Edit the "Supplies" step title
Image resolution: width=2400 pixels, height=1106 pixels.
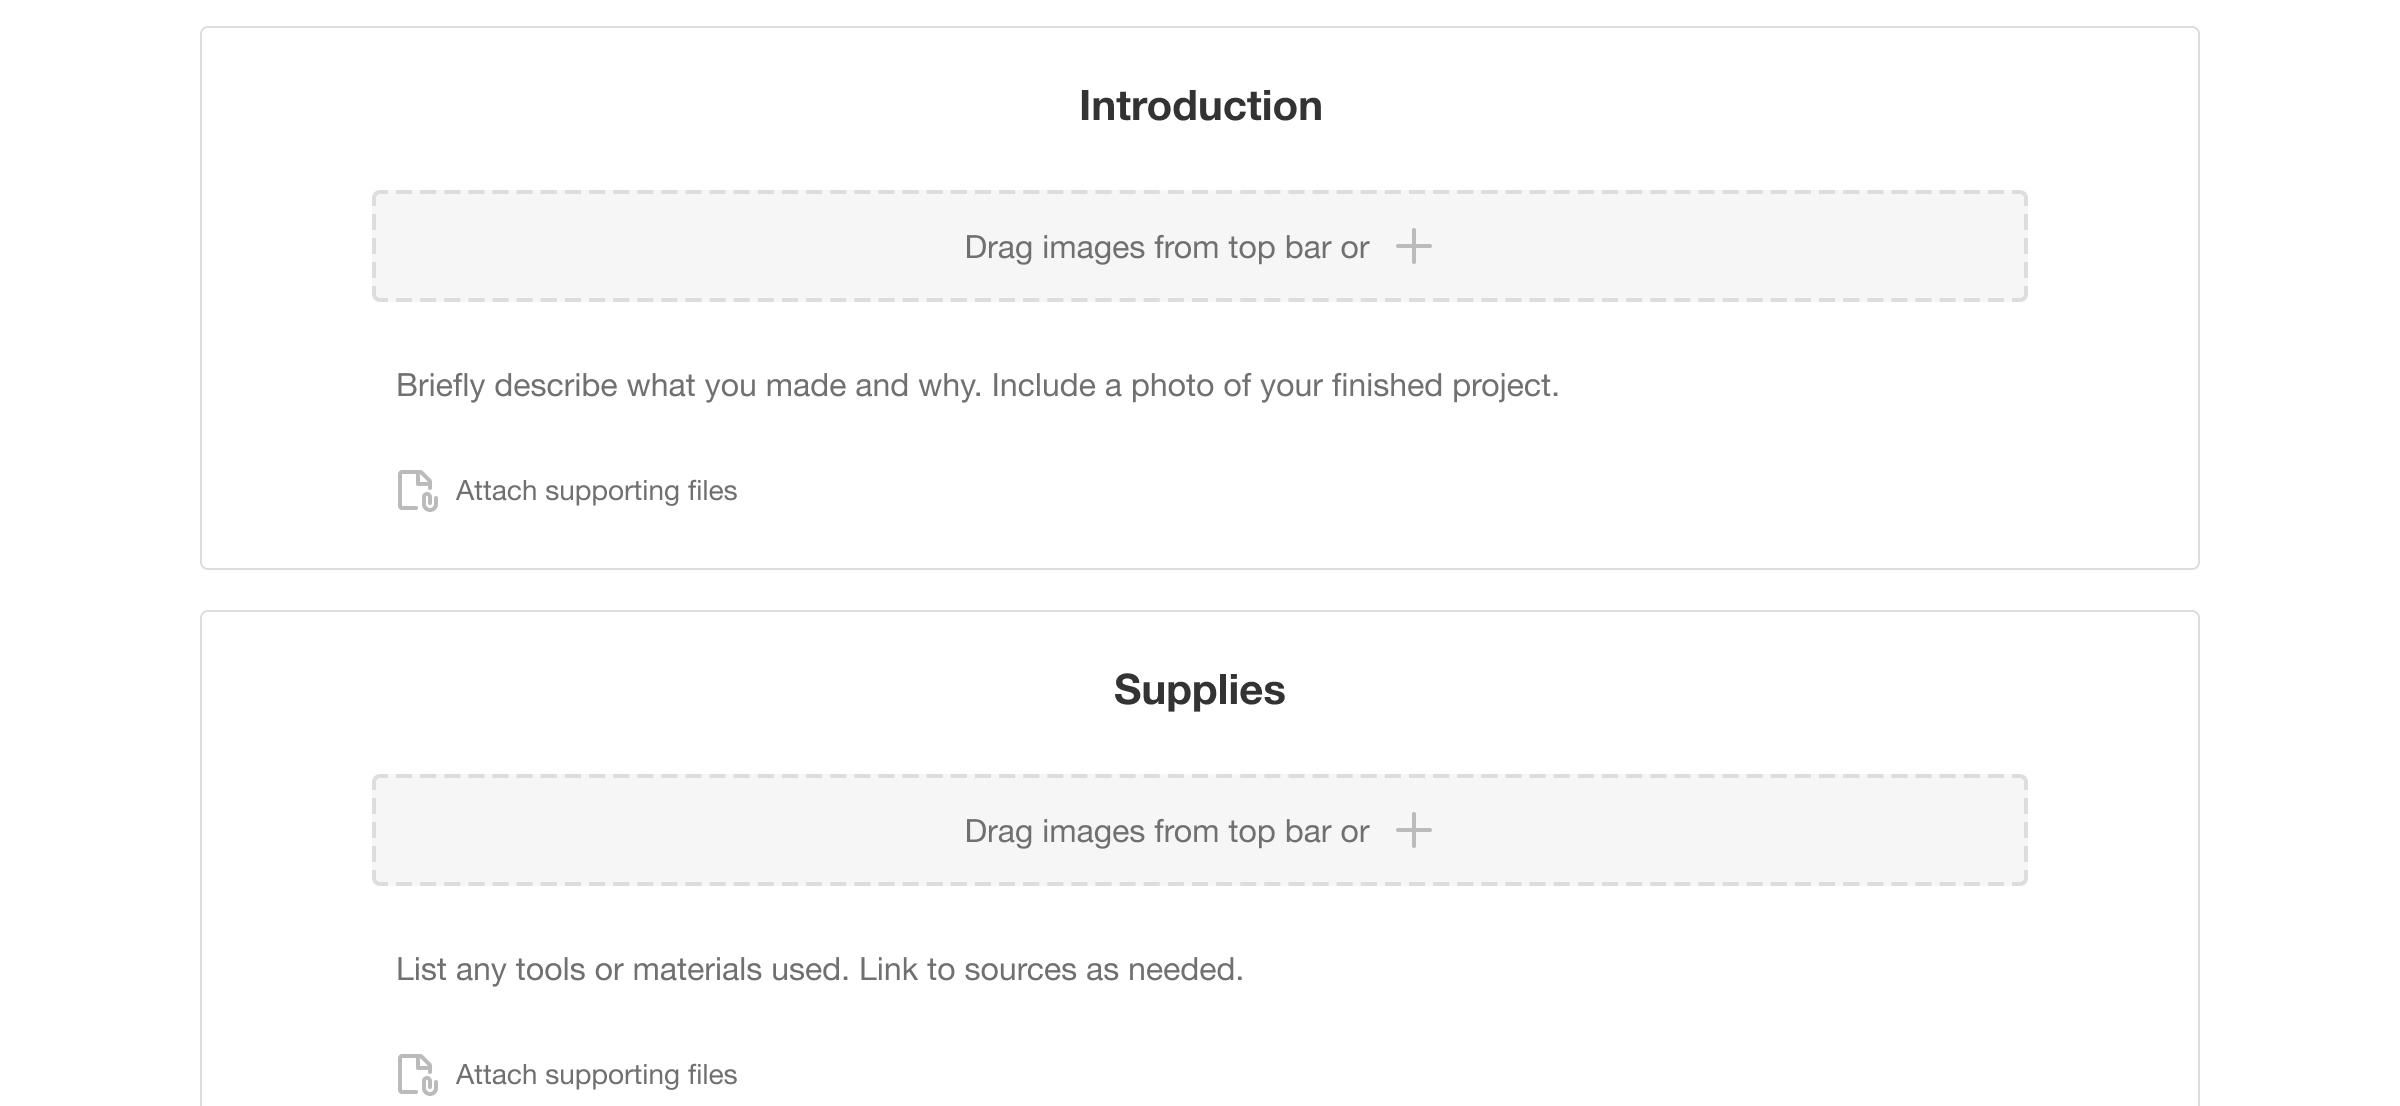click(1199, 688)
